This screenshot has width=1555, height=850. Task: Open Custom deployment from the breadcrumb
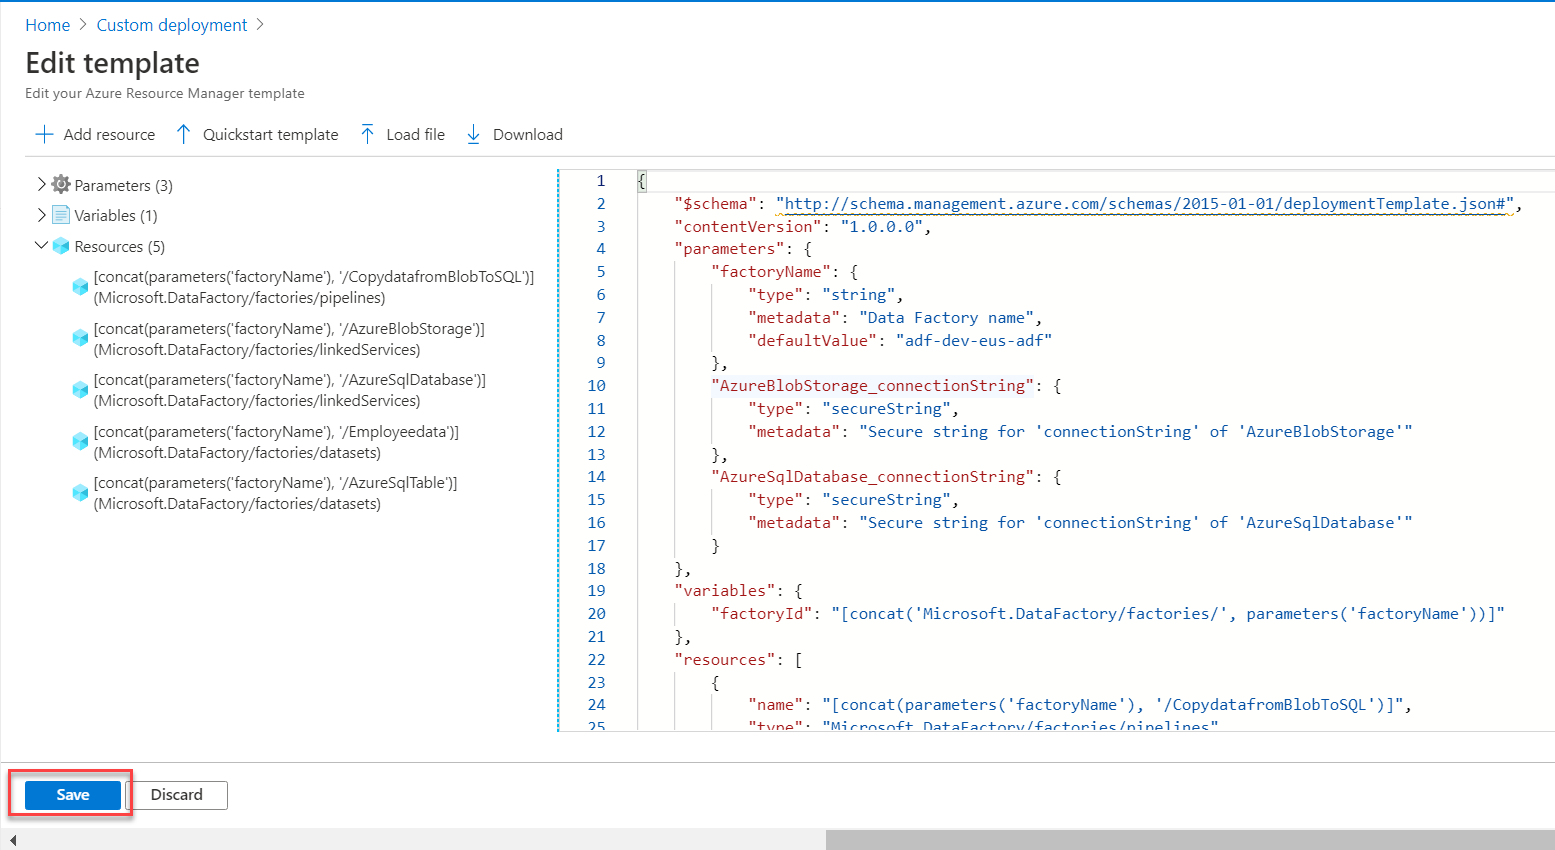pos(170,24)
